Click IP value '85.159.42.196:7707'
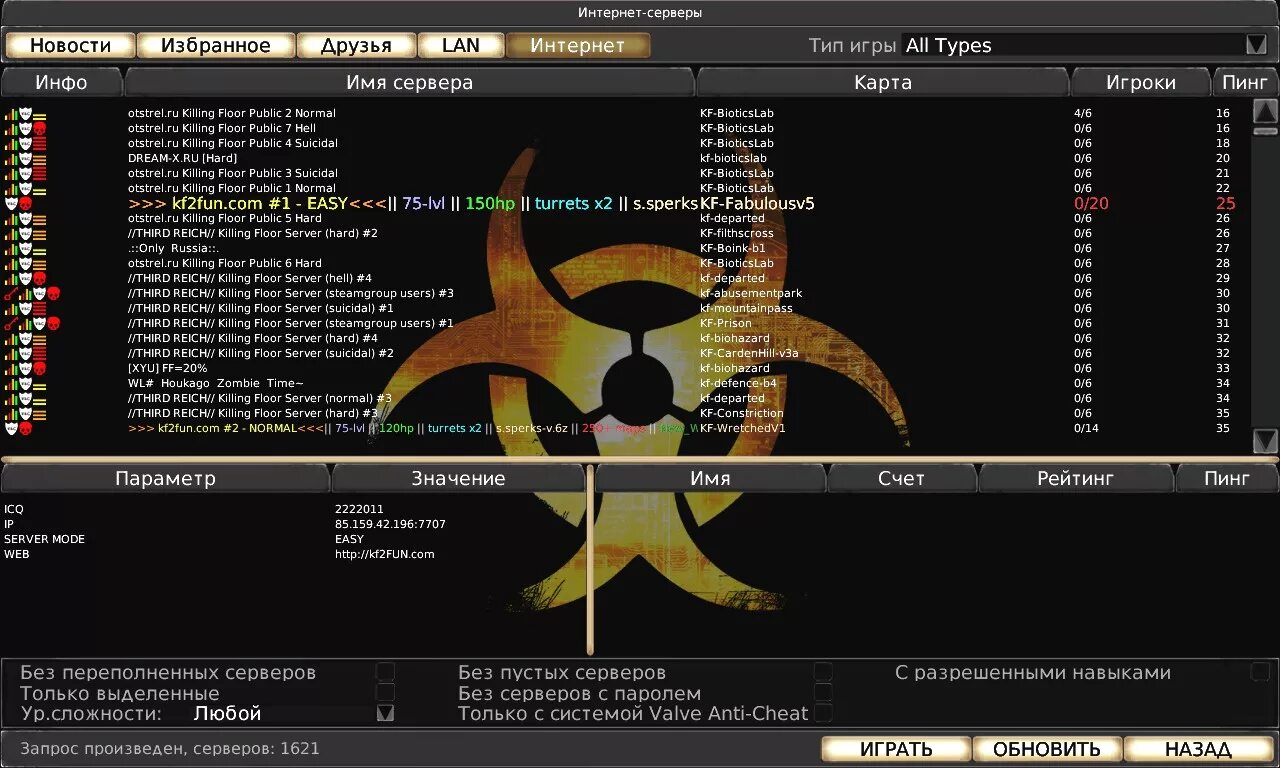The height and width of the screenshot is (768, 1280). (390, 524)
